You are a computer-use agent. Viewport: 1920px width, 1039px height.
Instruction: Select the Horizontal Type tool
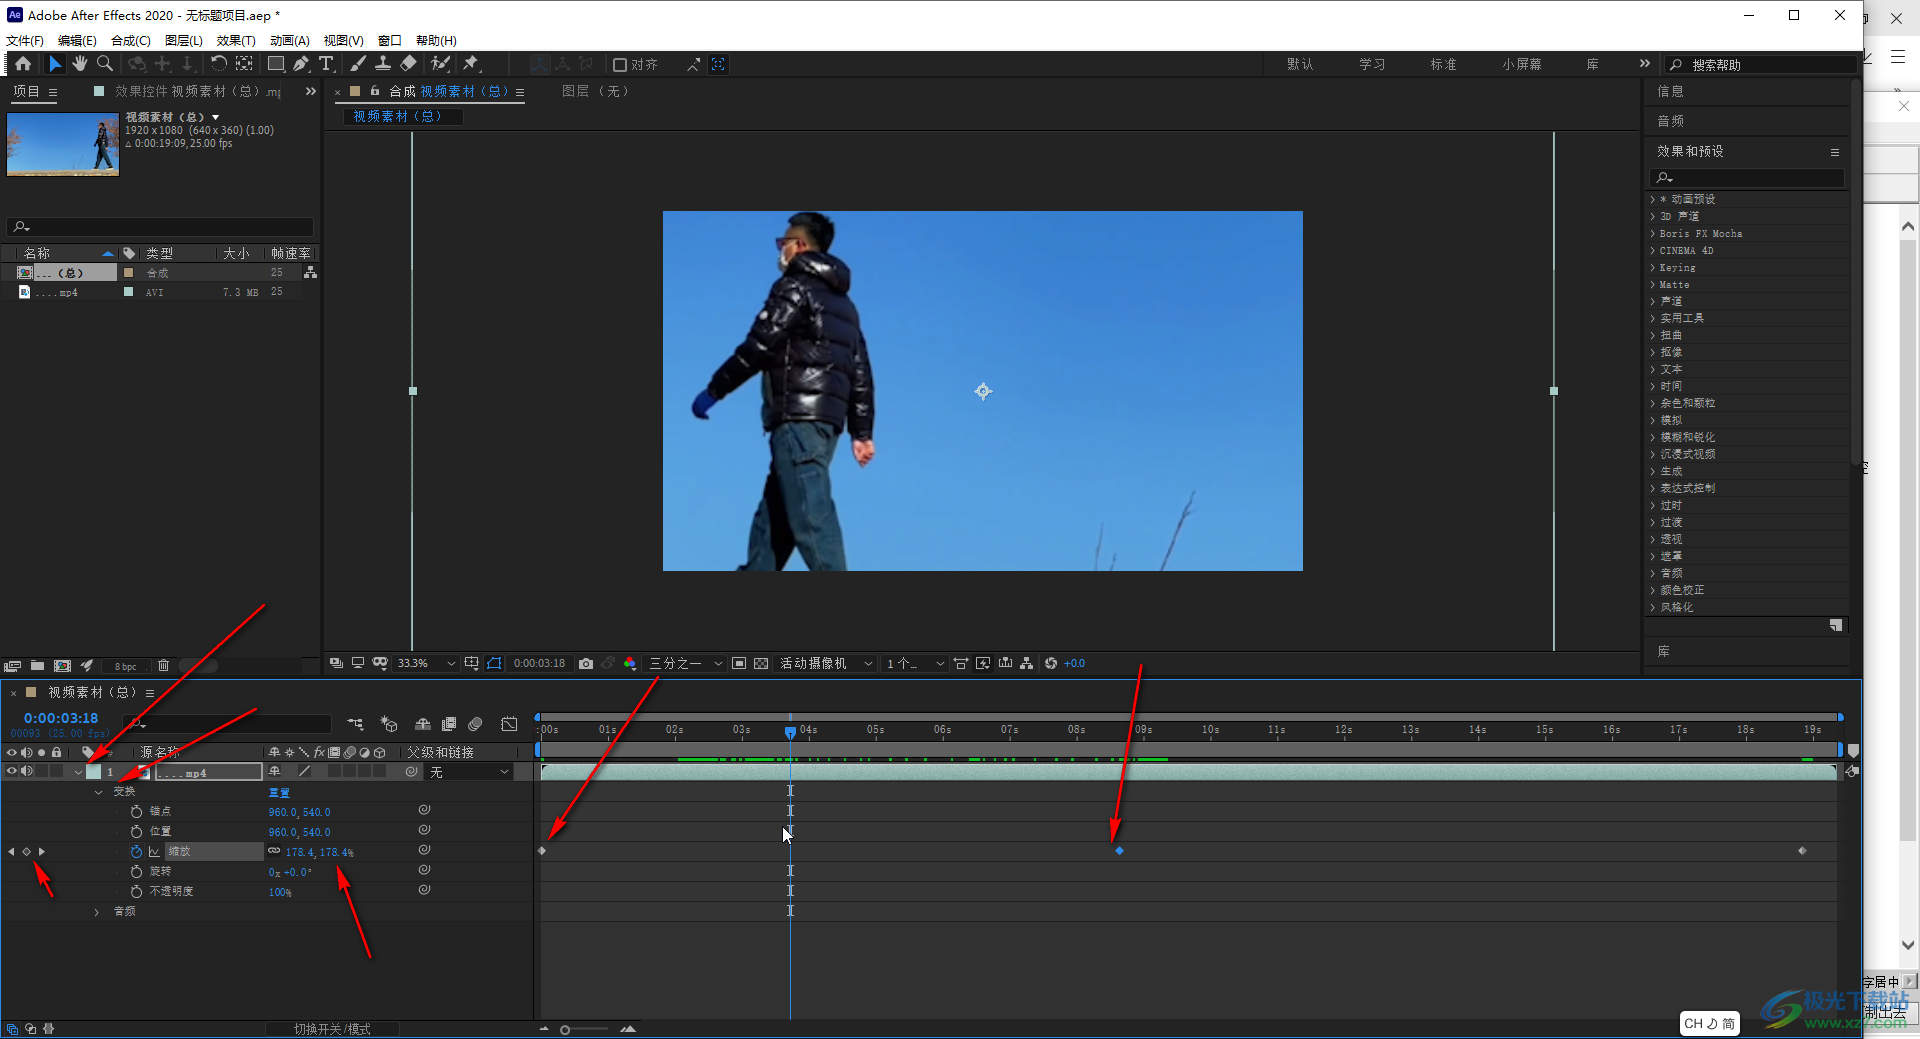click(x=326, y=64)
